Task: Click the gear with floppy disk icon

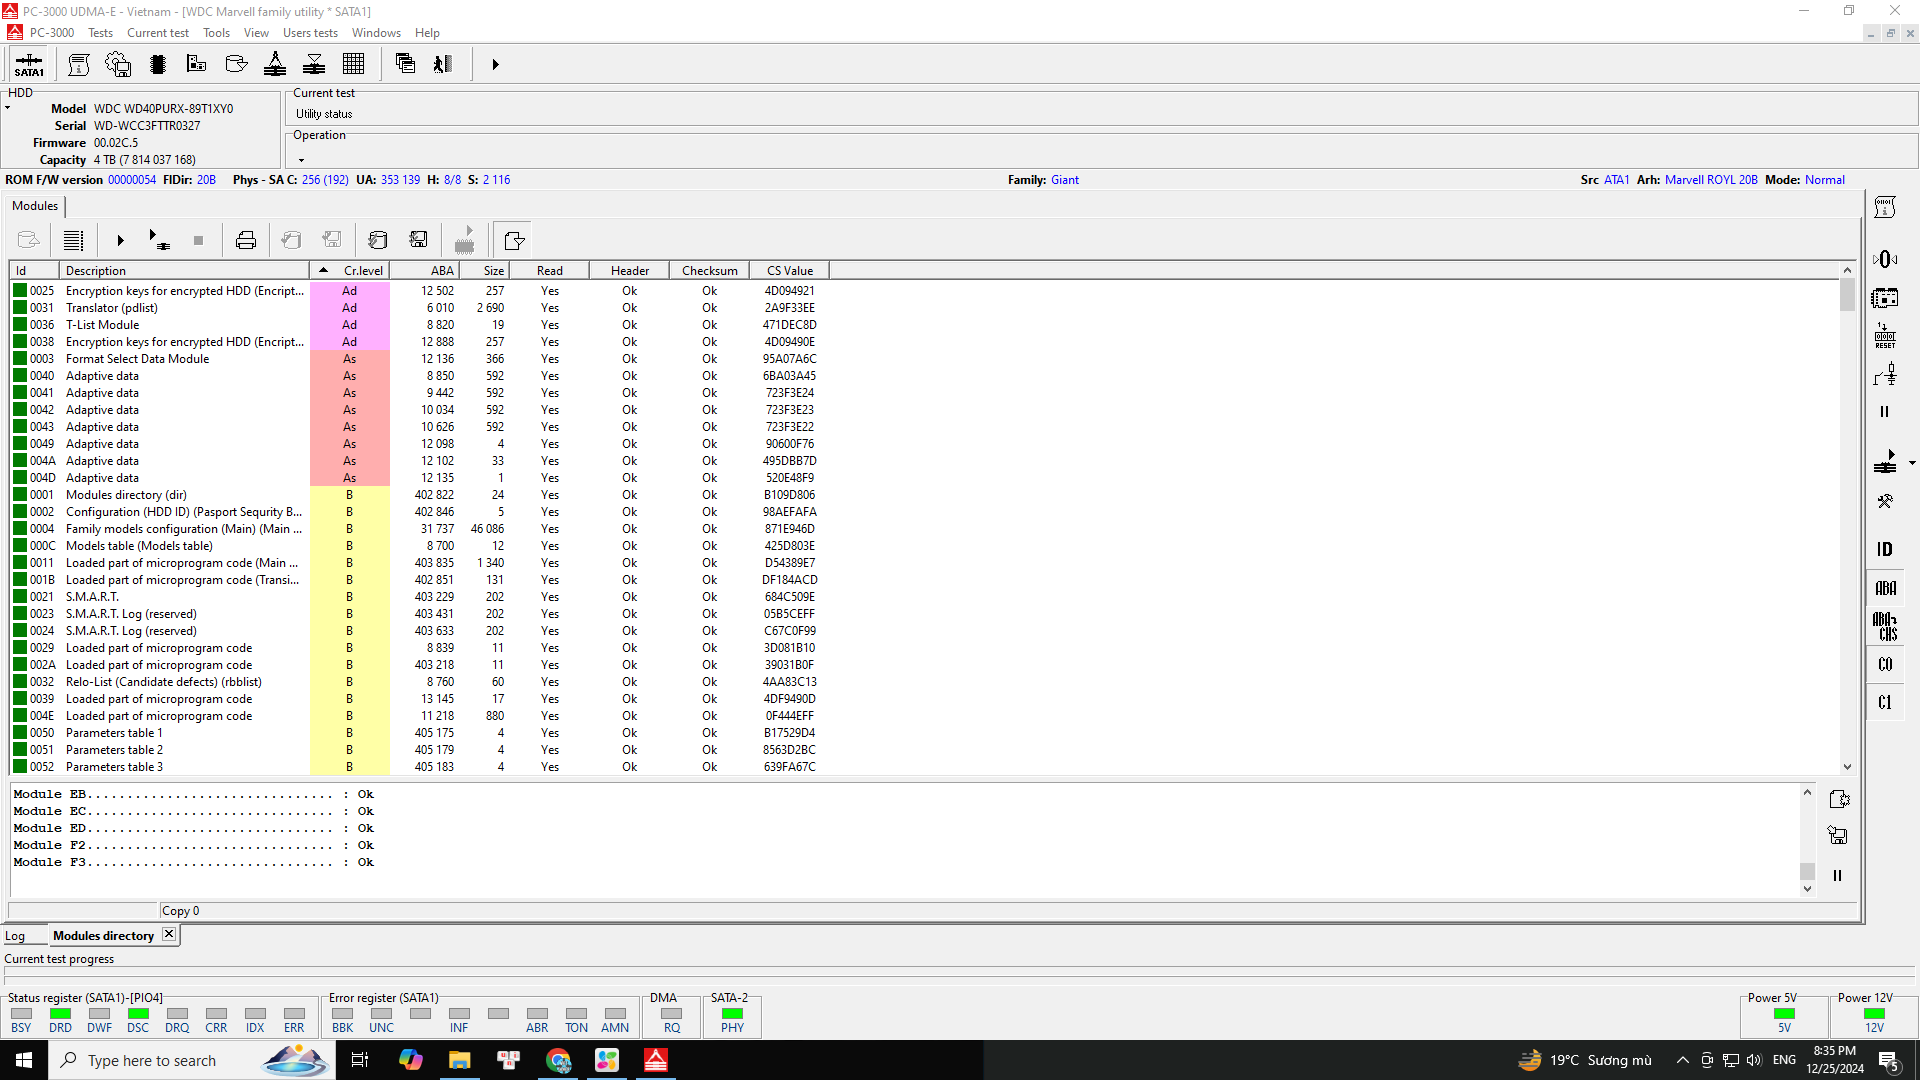Action: point(118,65)
